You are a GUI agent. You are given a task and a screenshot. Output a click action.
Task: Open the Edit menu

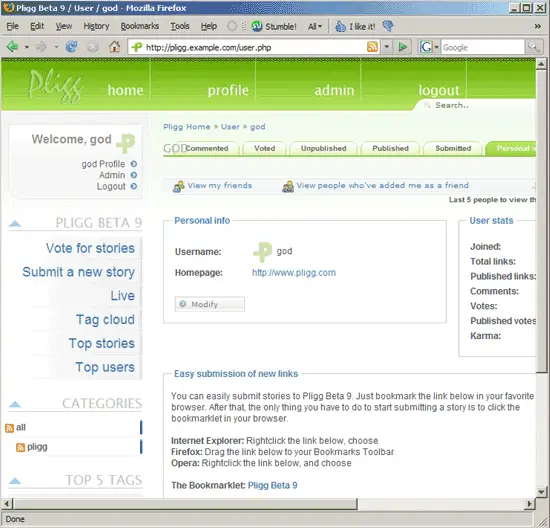pos(37,26)
